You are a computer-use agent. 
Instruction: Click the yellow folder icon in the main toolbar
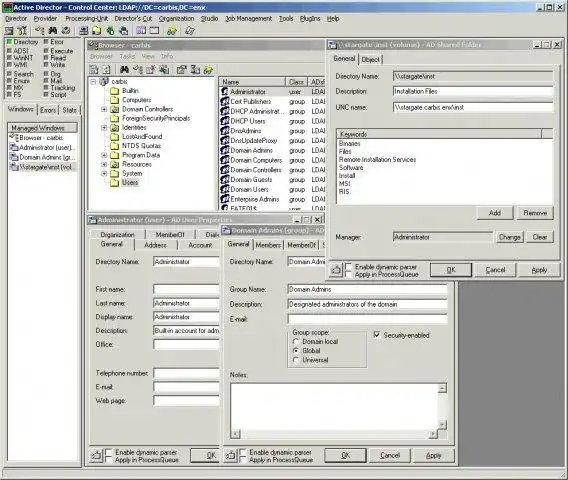point(97,31)
